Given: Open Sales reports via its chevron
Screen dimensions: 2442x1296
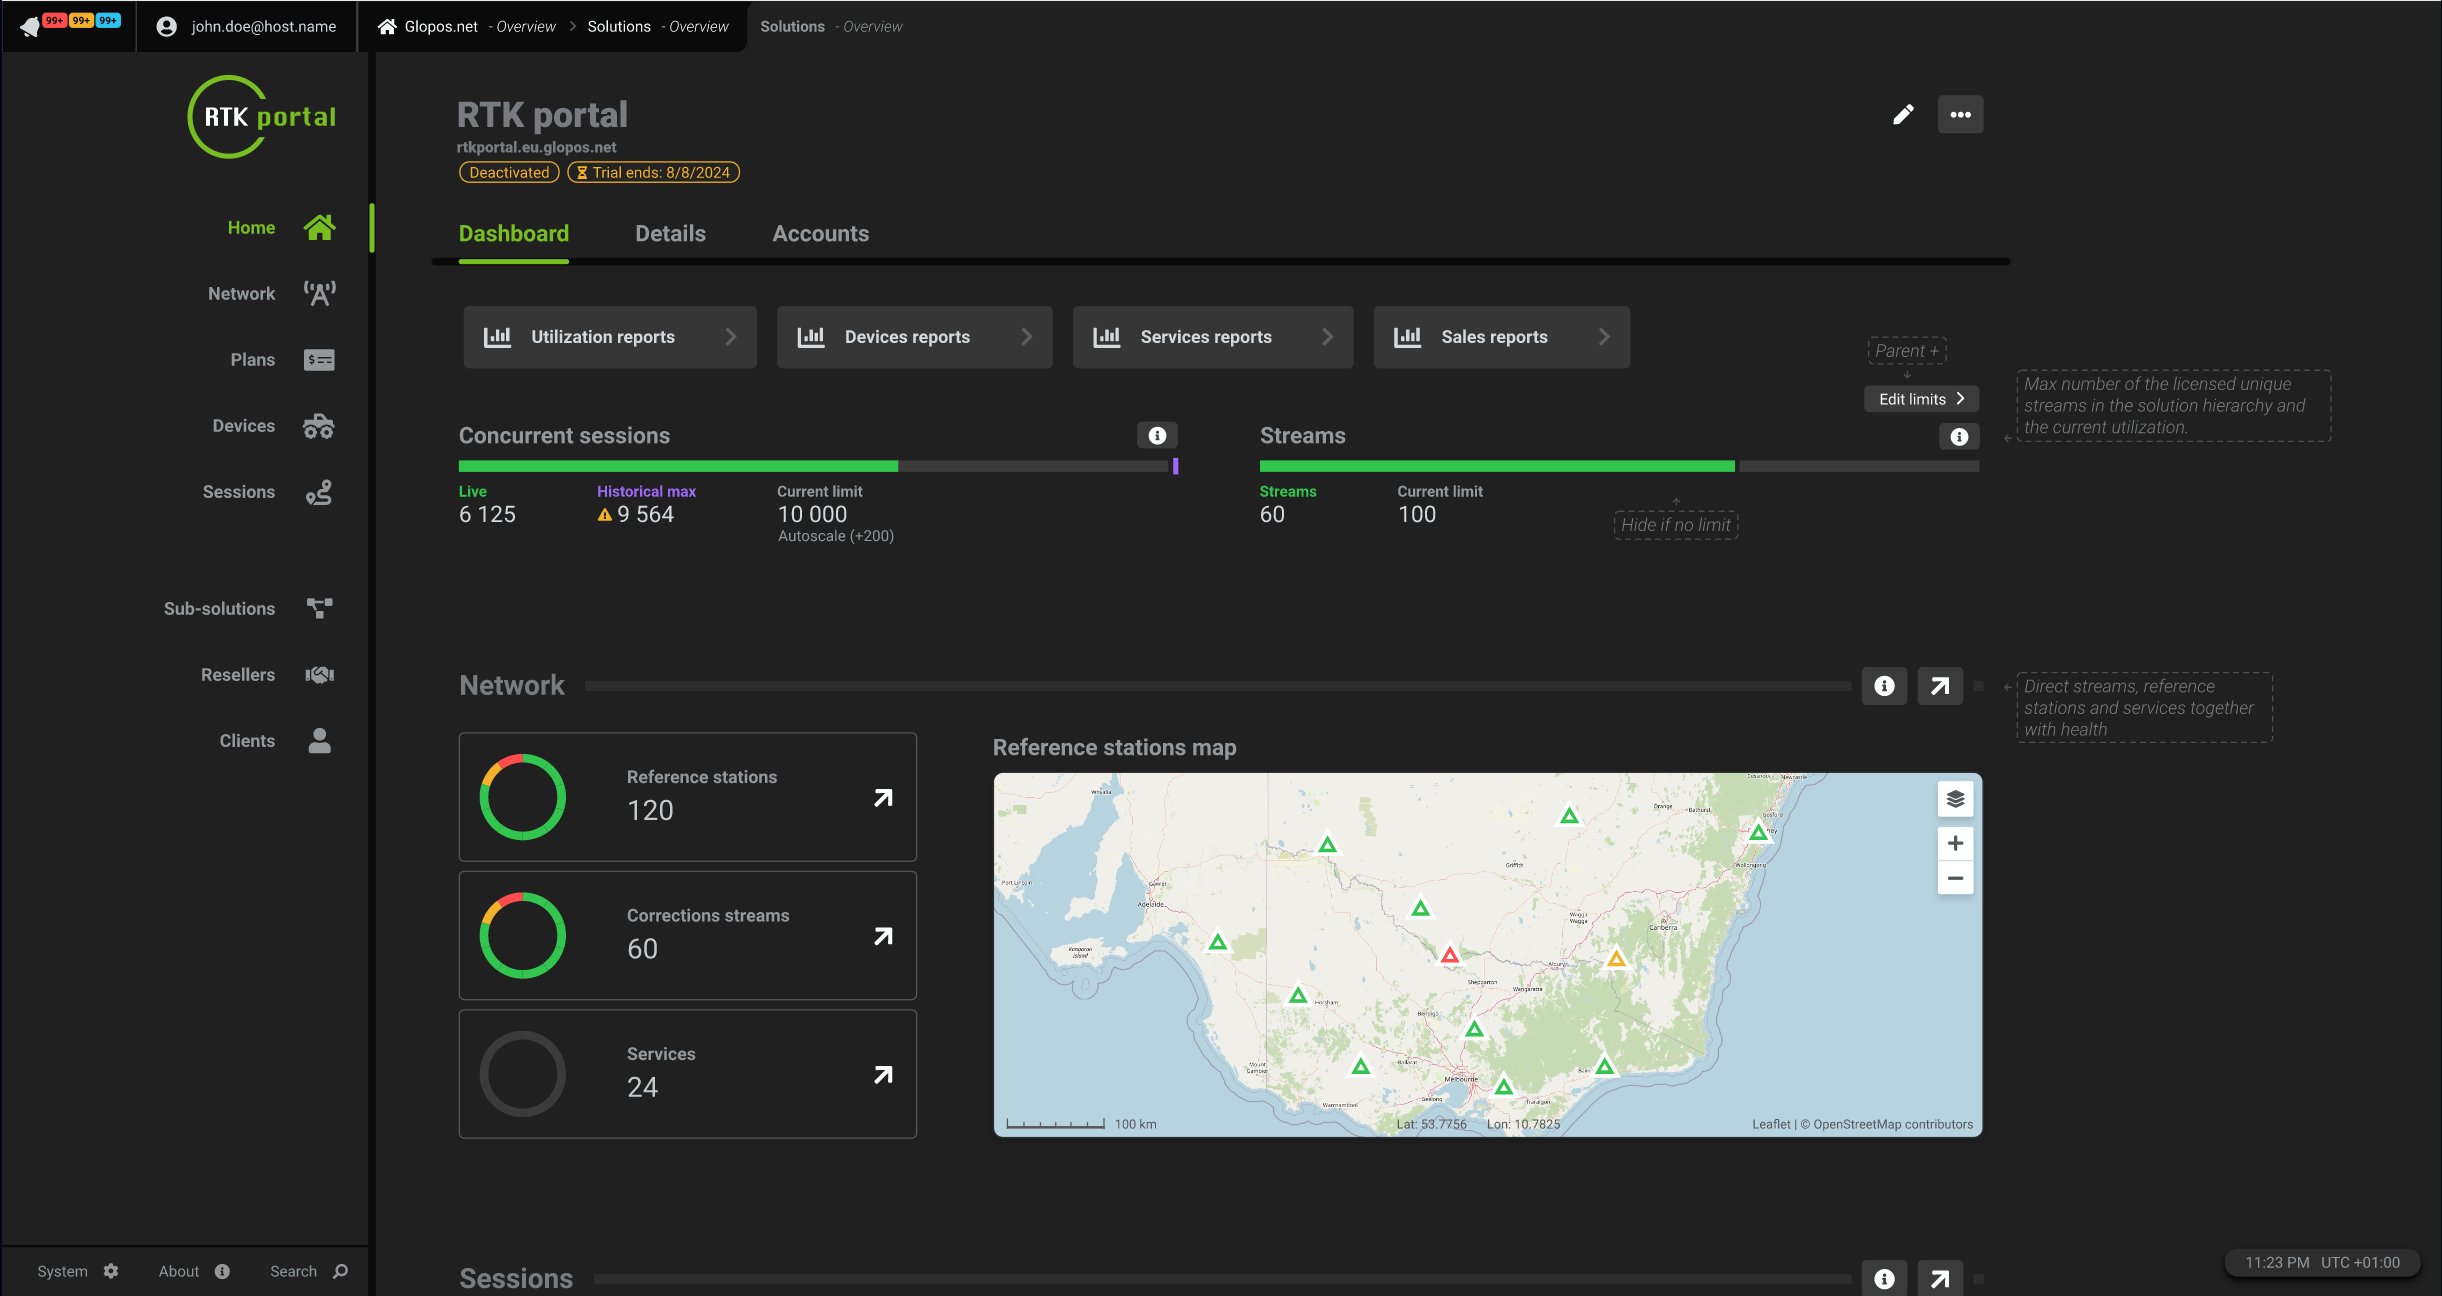Looking at the screenshot, I should tap(1604, 337).
